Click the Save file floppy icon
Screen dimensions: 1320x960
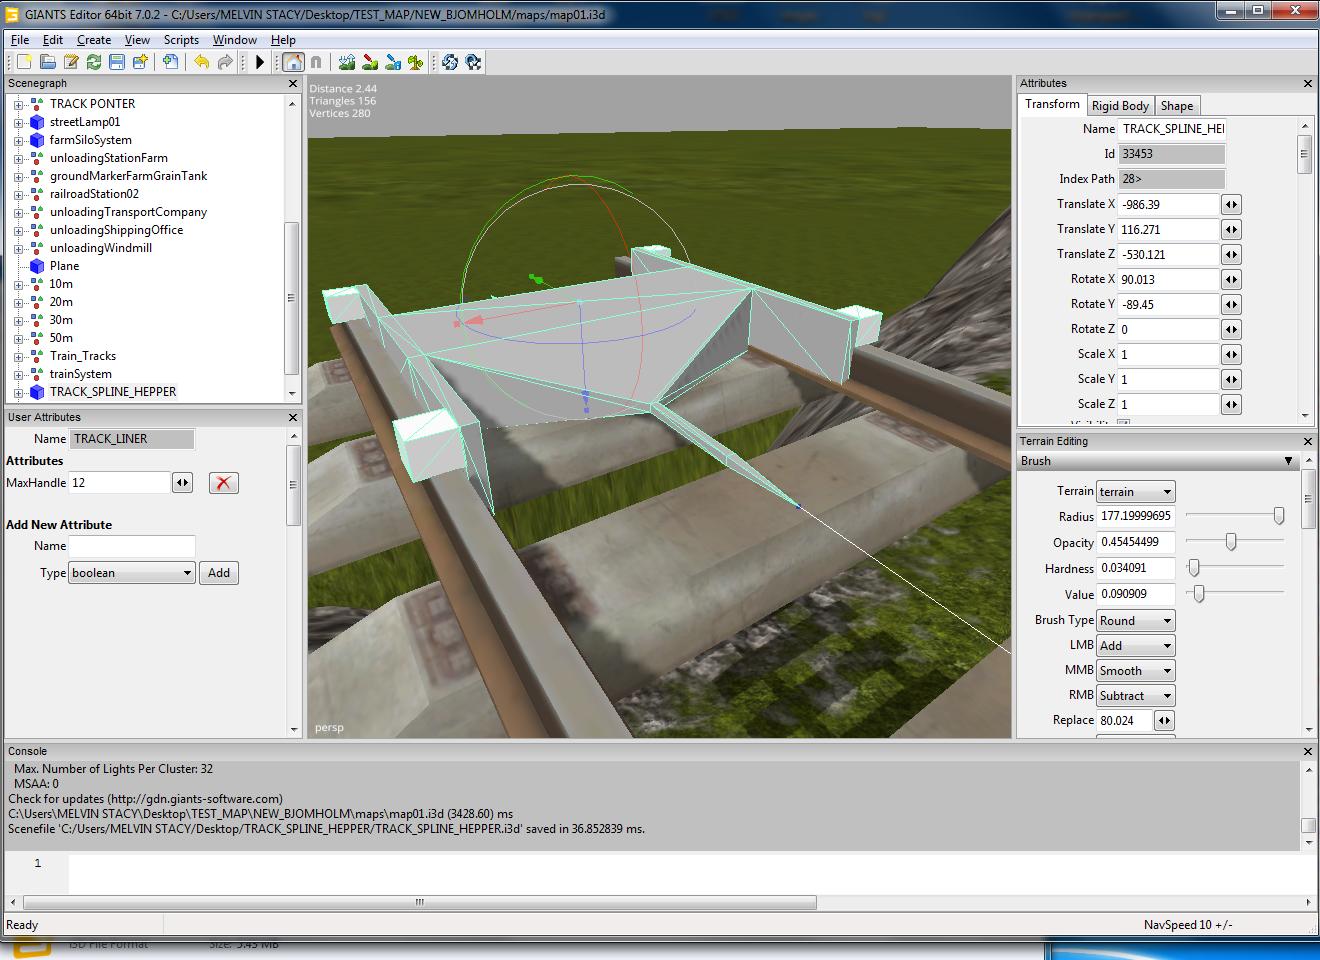pos(117,62)
